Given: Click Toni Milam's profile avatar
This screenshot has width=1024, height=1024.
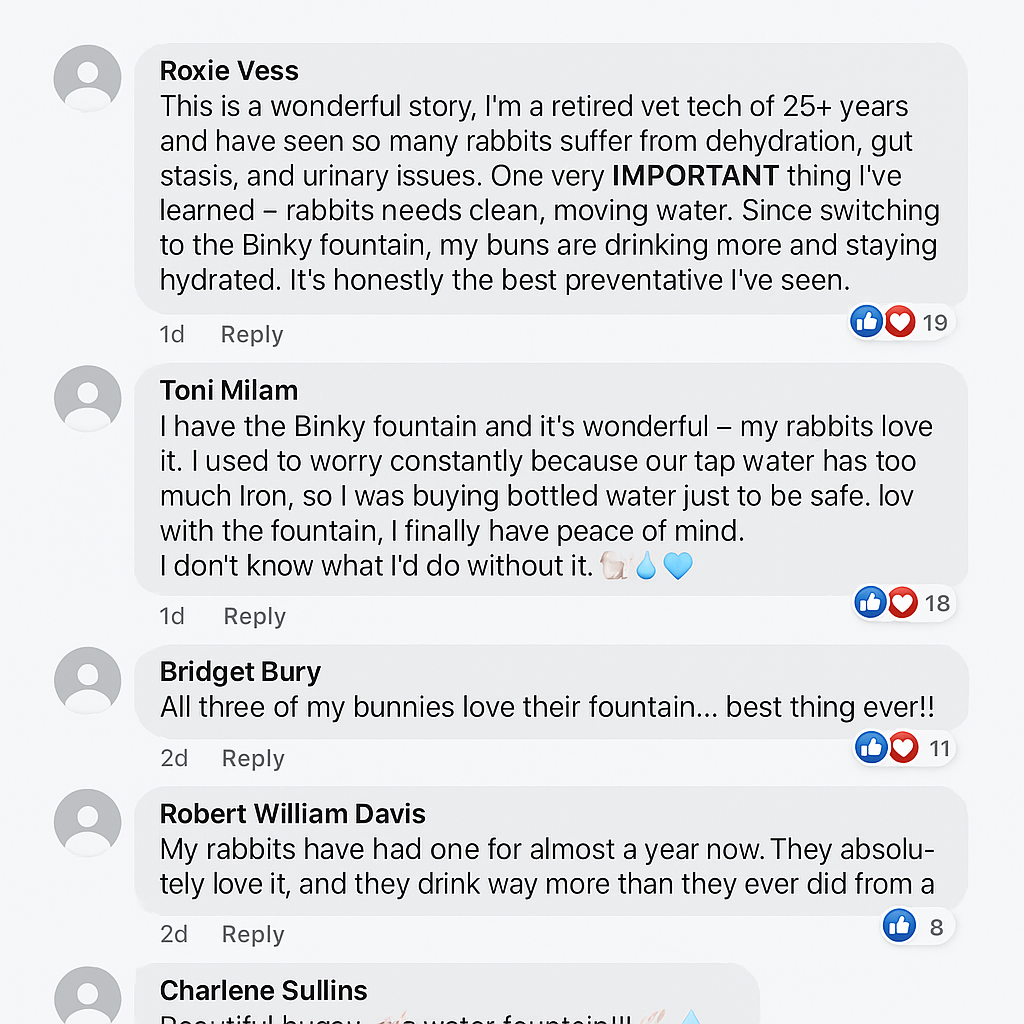Looking at the screenshot, I should [x=87, y=398].
